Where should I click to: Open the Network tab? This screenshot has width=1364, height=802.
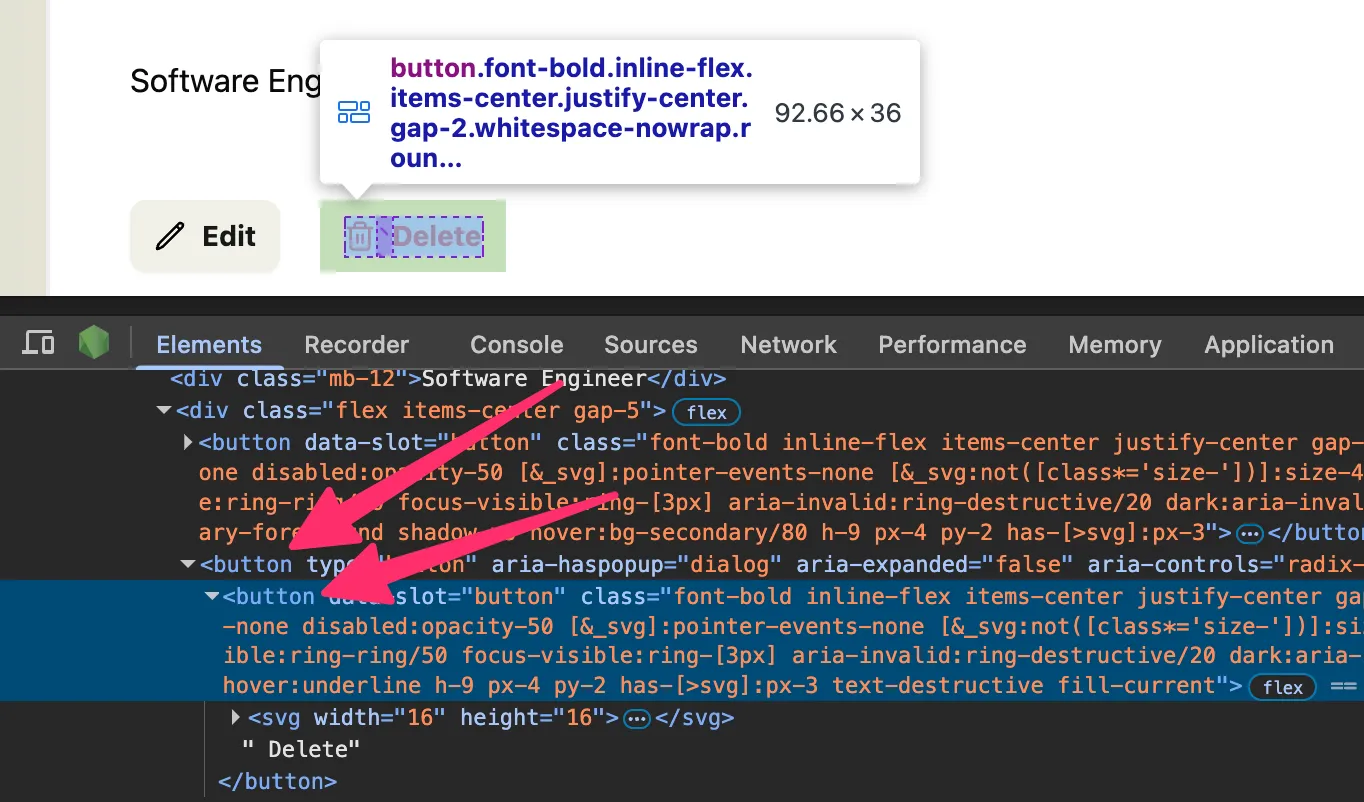[x=788, y=345]
